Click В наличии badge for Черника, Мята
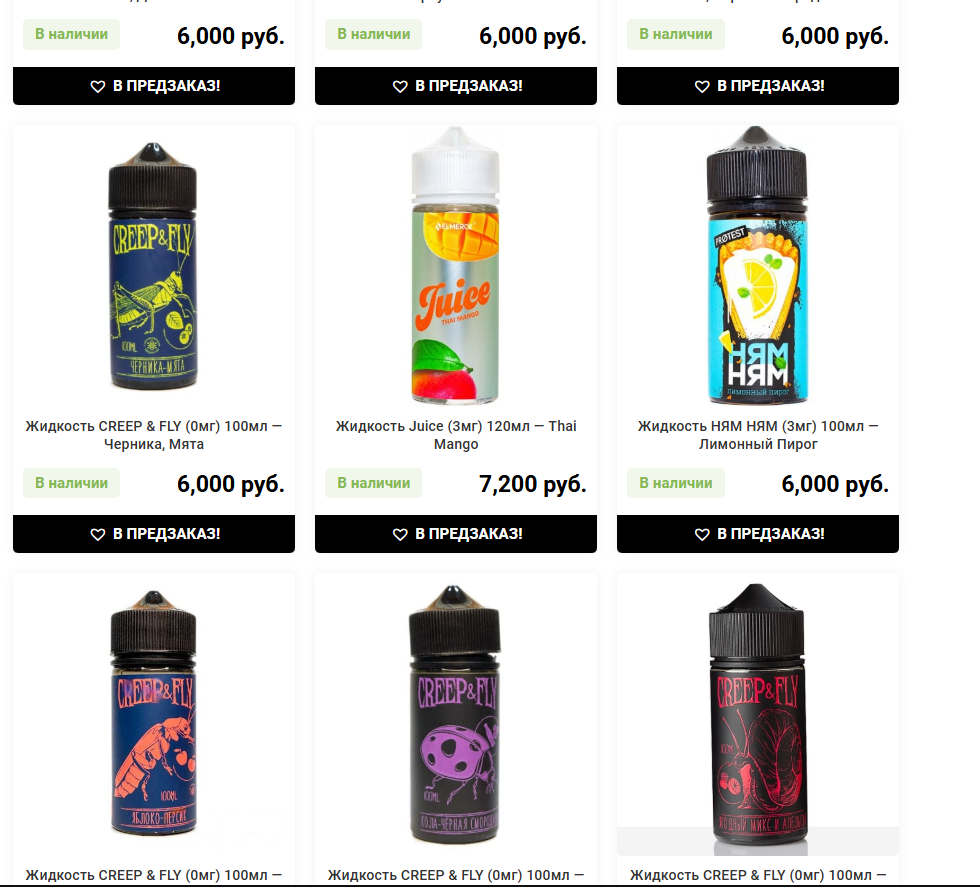Image resolution: width=980 pixels, height=887 pixels. tap(71, 483)
